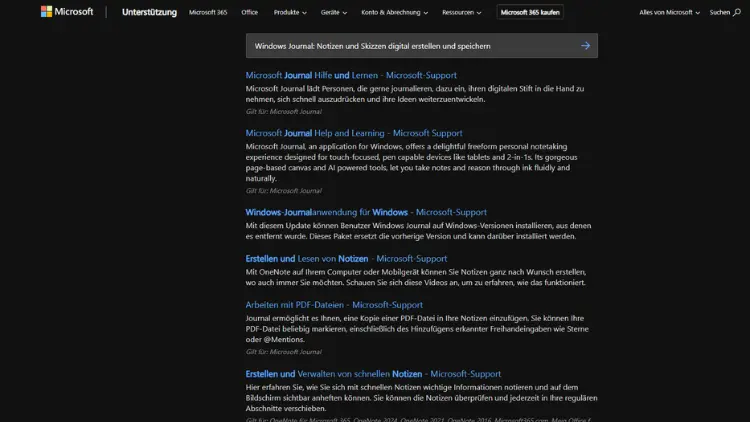Expand the Konto & Abrechnung menu

pos(395,12)
